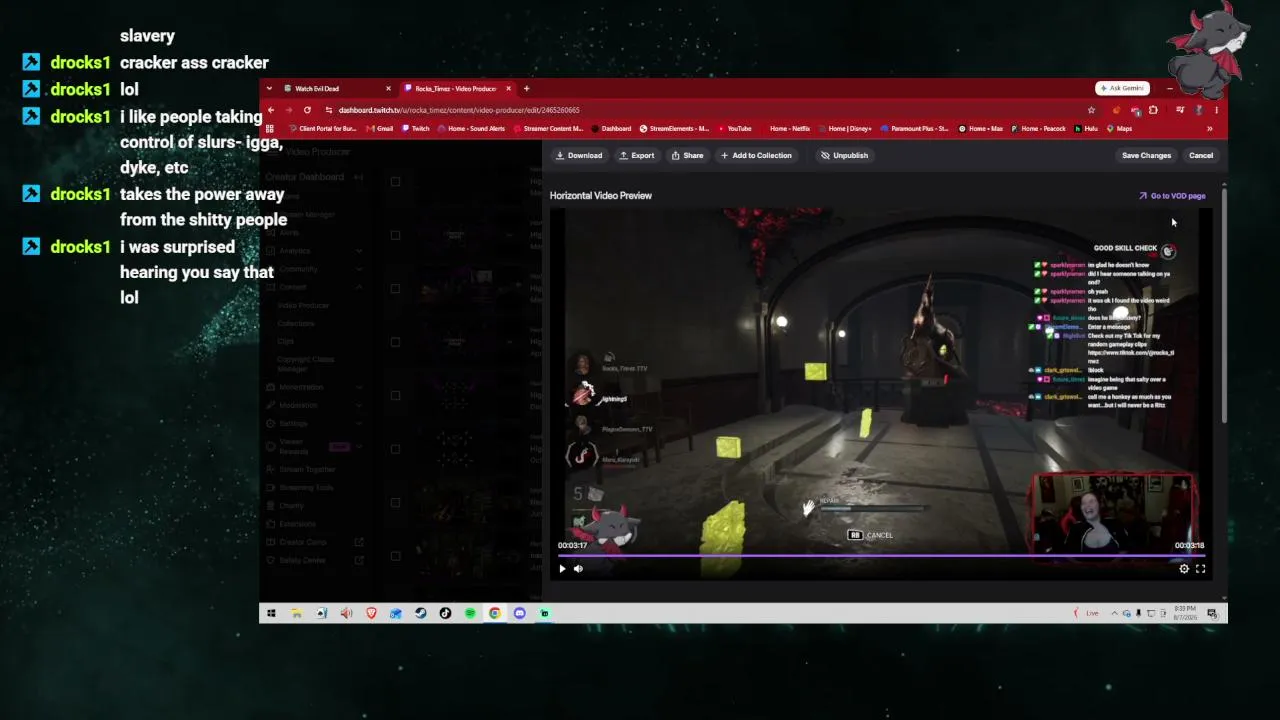The image size is (1280, 720).
Task: Click the Export button
Action: coord(636,155)
